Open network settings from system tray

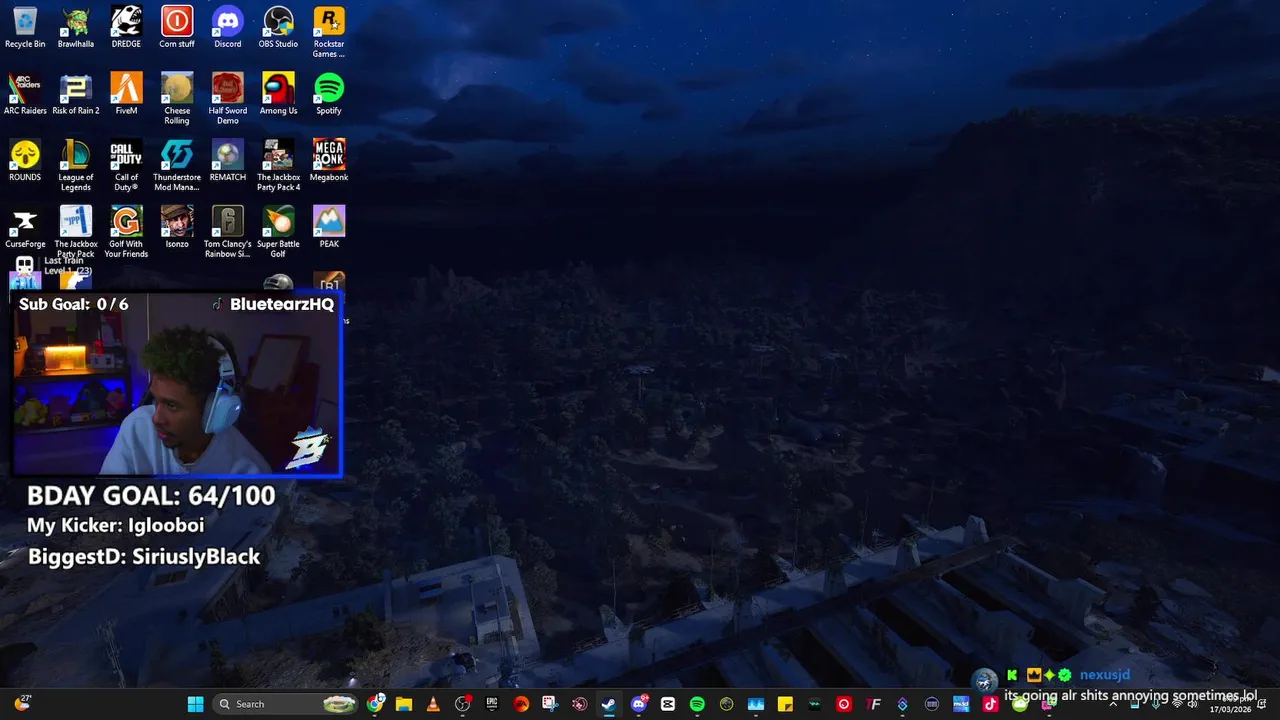click(x=1176, y=704)
